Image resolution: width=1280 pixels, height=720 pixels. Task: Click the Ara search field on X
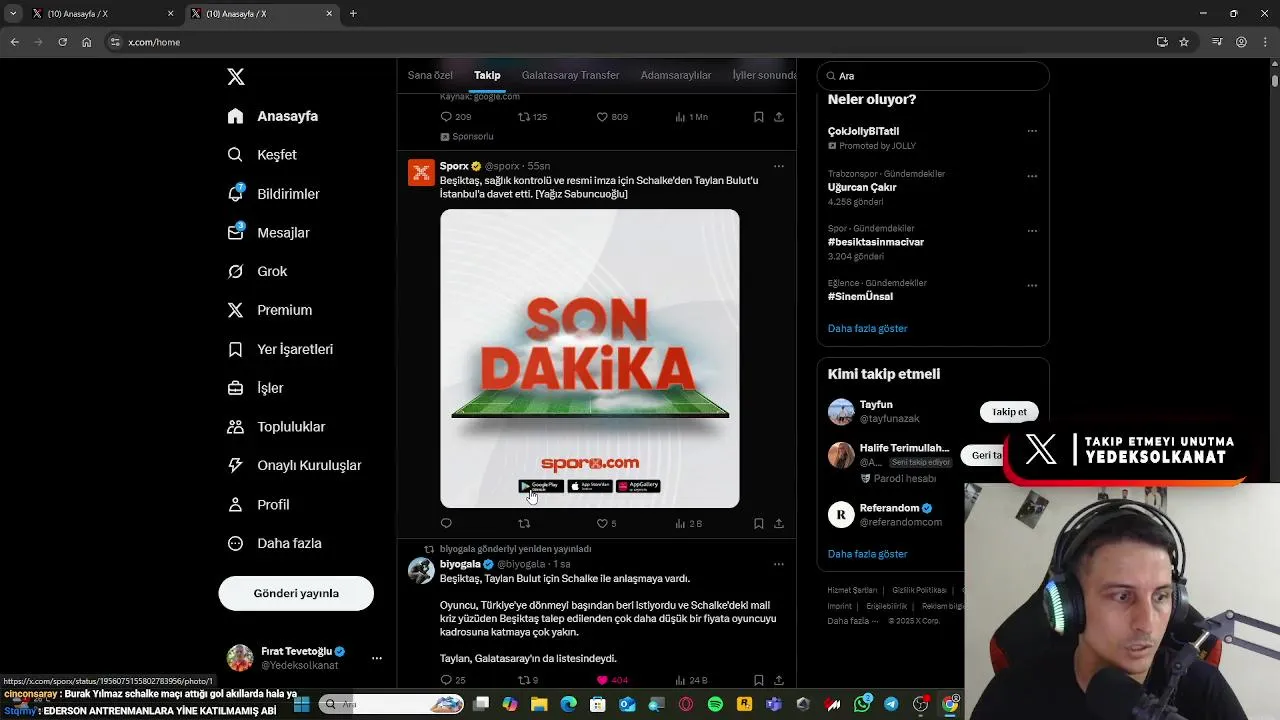[x=933, y=76]
